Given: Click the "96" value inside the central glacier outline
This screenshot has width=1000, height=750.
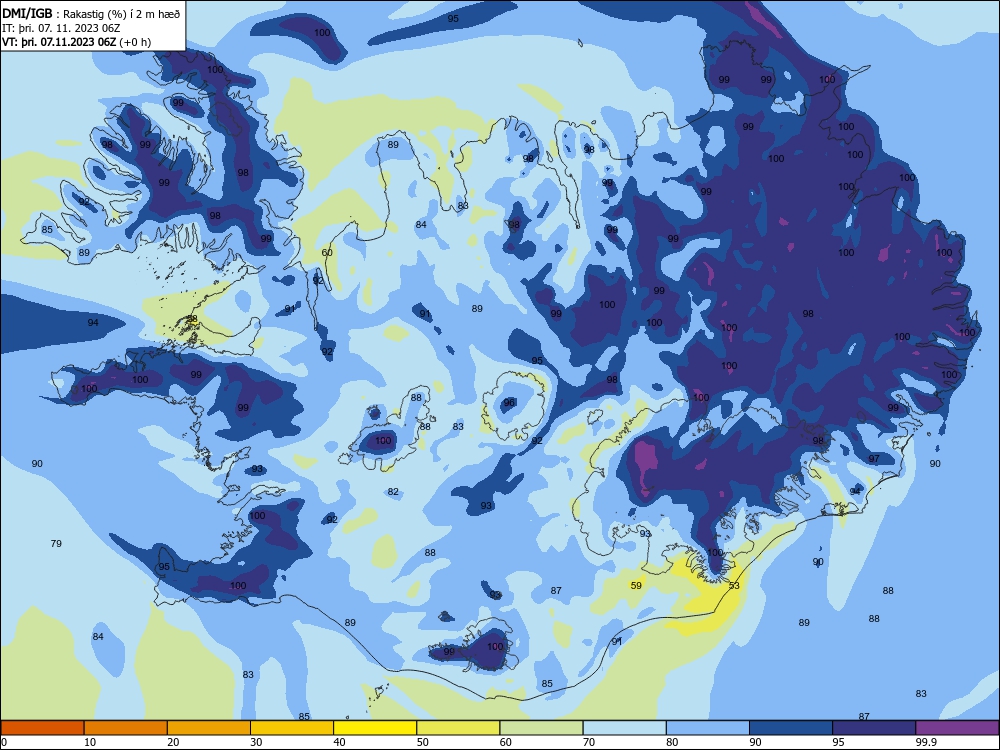Looking at the screenshot, I should 509,402.
